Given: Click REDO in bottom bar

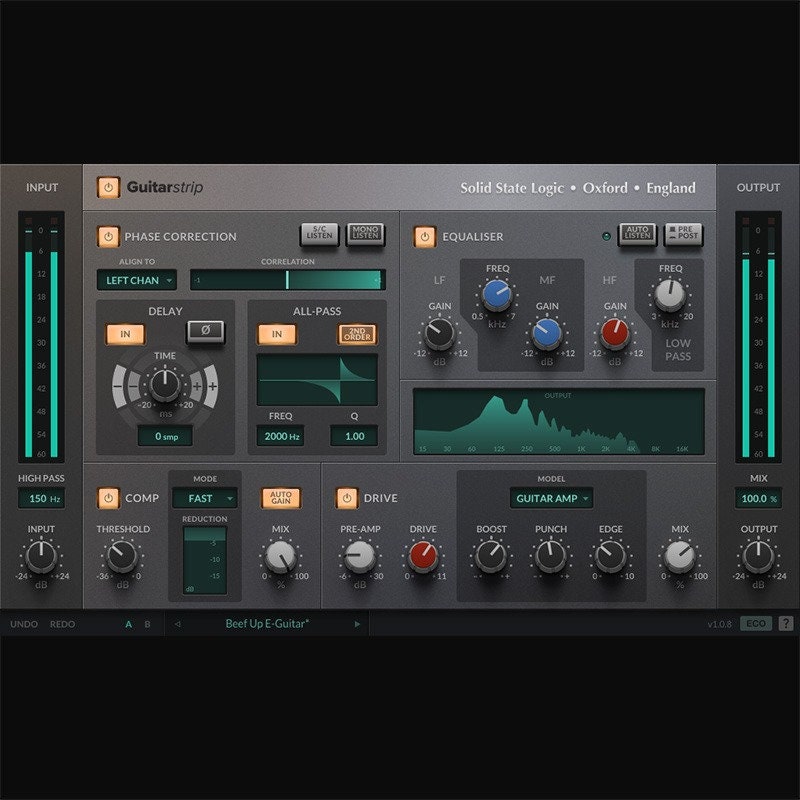Looking at the screenshot, I should coord(62,624).
